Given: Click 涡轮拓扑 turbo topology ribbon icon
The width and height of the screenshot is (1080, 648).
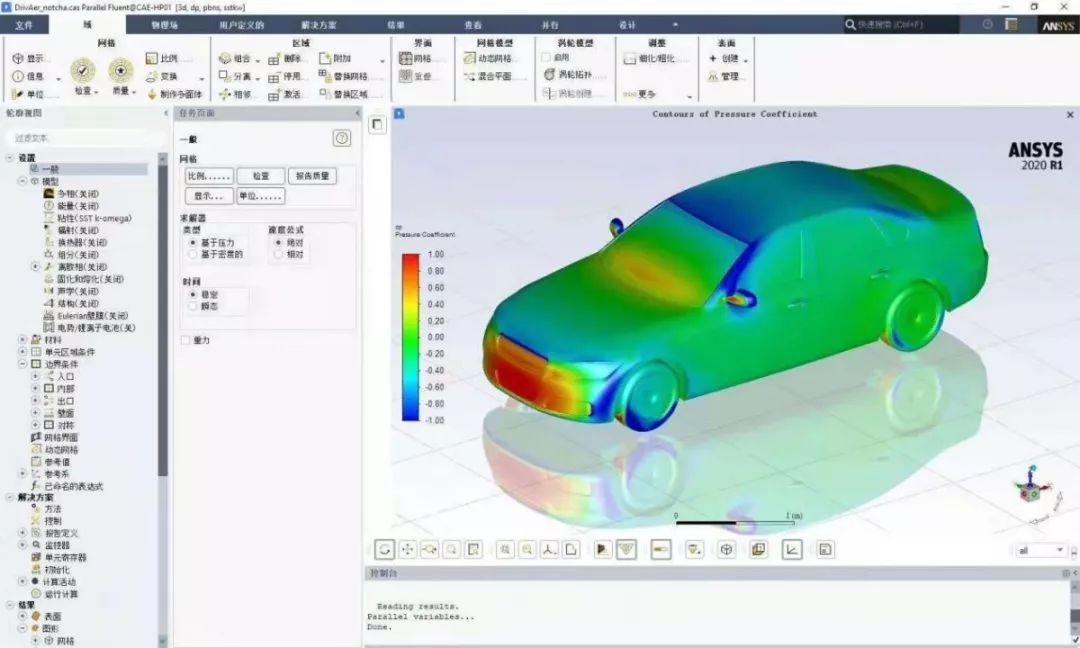Looking at the screenshot, I should [549, 74].
